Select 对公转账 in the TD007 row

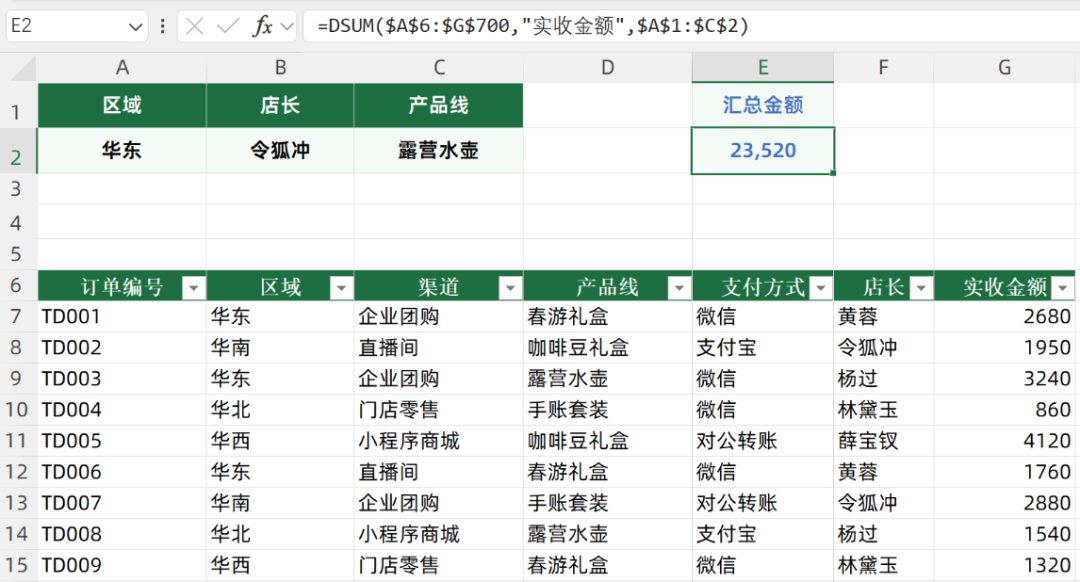point(763,503)
